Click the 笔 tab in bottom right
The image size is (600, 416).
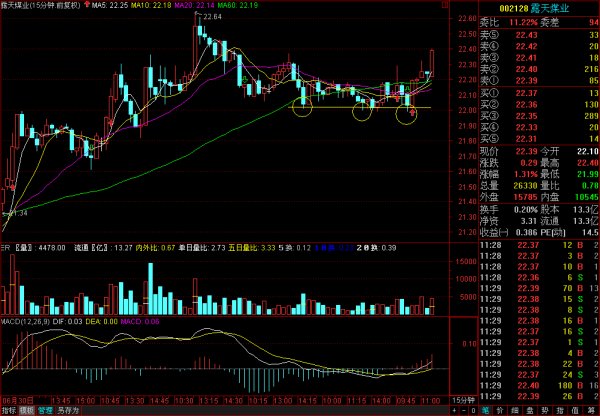[x=486, y=410]
